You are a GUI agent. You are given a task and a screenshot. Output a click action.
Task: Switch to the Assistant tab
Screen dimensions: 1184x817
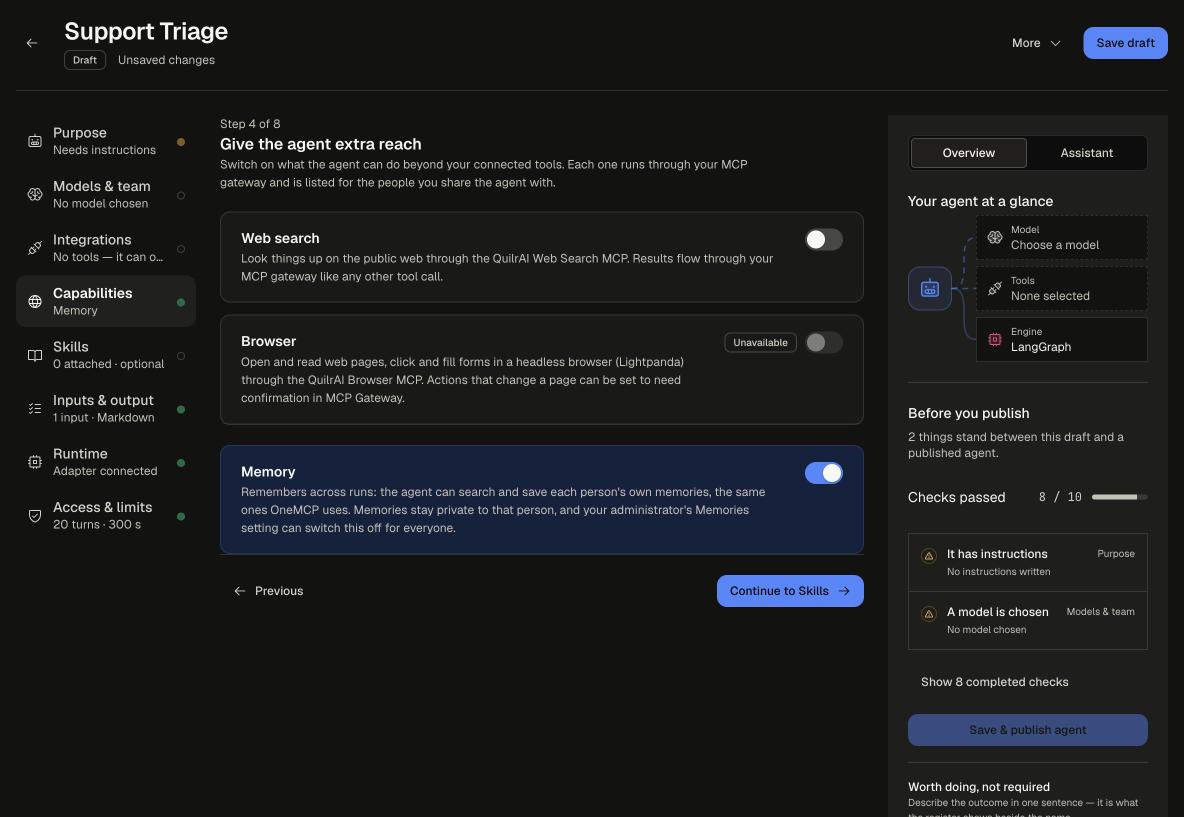click(1087, 153)
